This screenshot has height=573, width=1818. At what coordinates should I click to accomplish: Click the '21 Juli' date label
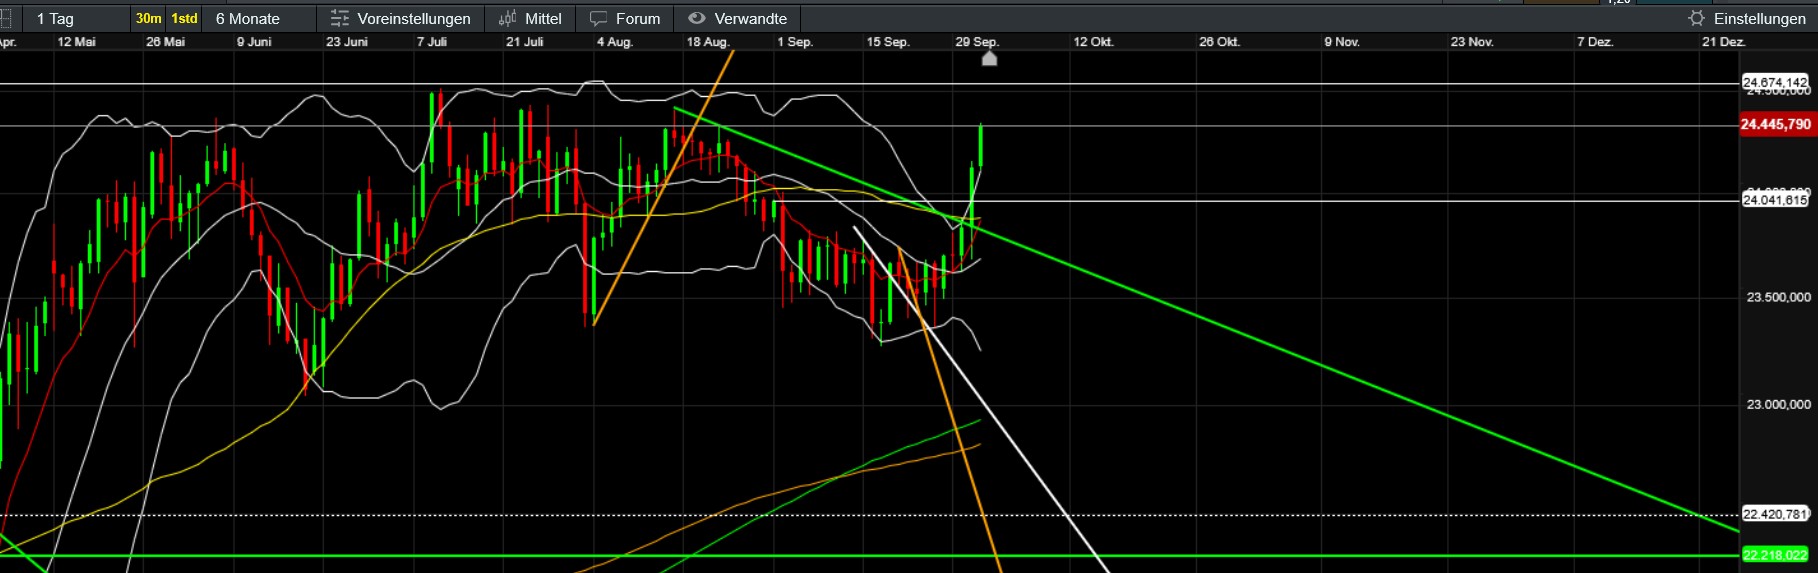tap(525, 42)
